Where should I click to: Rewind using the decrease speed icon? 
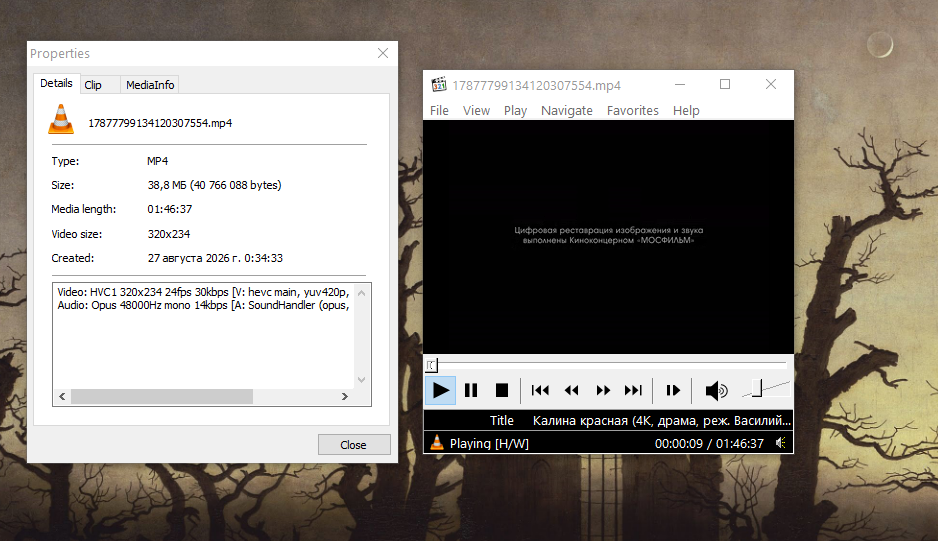[x=571, y=391]
